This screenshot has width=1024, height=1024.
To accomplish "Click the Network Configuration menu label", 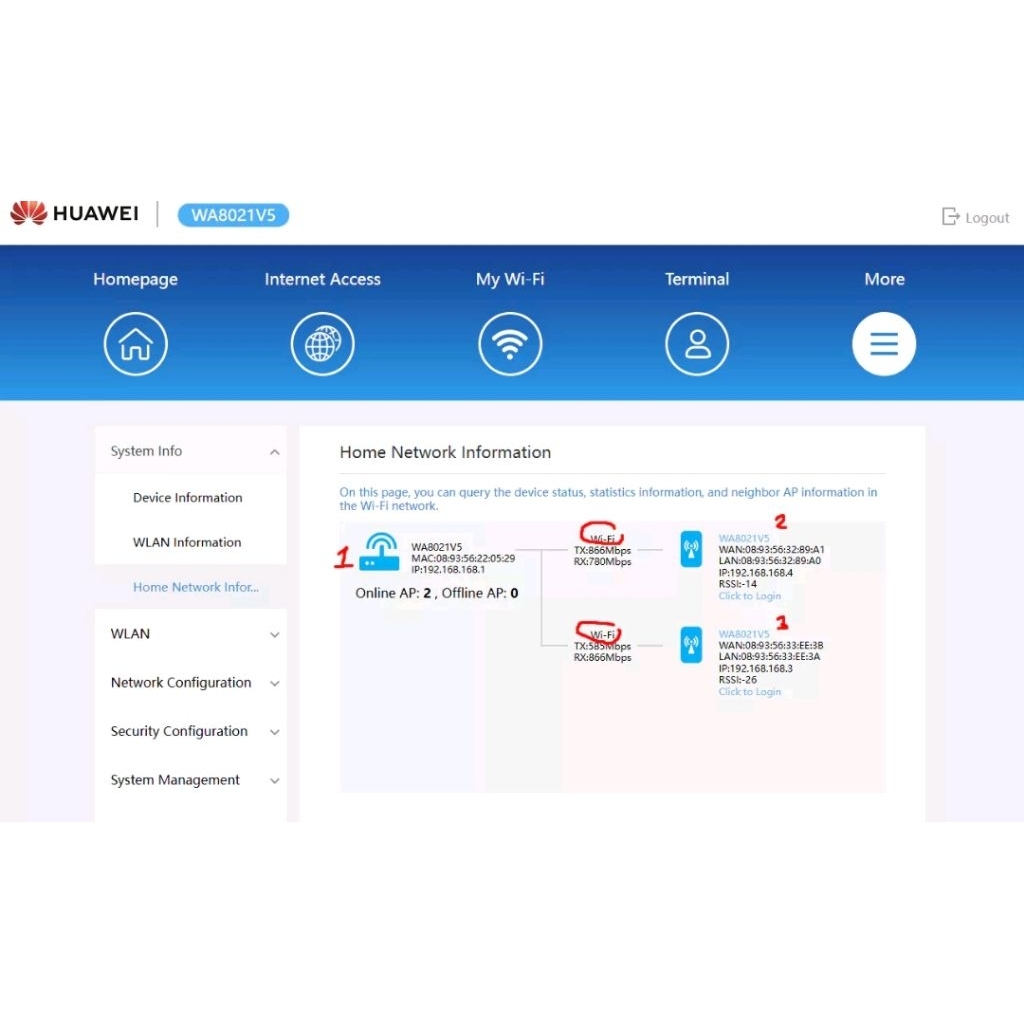I will pyautogui.click(x=181, y=682).
